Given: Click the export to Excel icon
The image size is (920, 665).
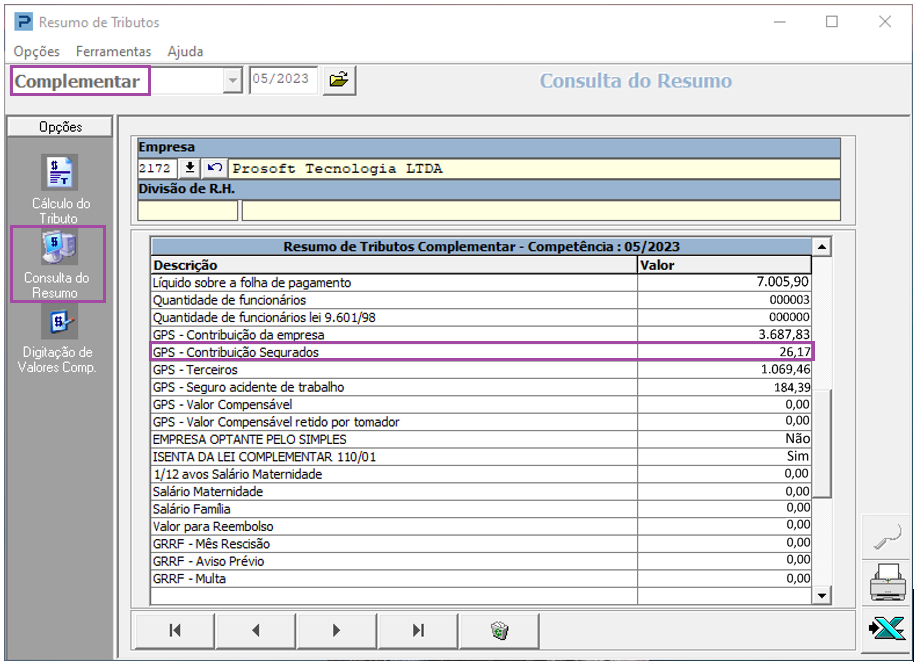Looking at the screenshot, I should (x=887, y=629).
